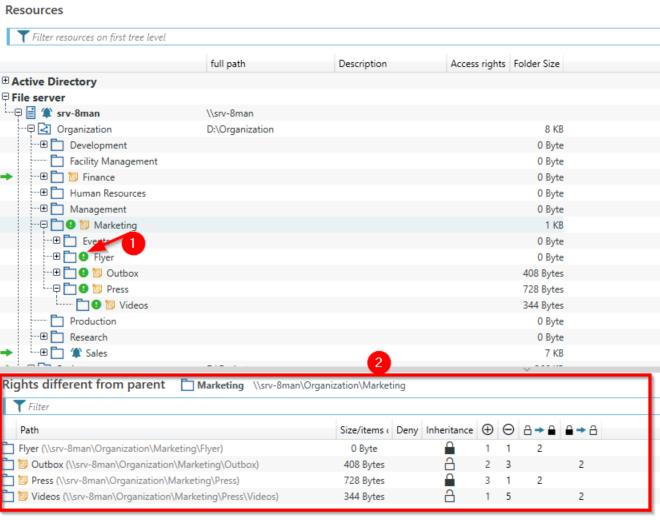Screen dimensions: 660x524
Task: Click the green exclamation icon beside Flyer
Action: click(x=84, y=257)
